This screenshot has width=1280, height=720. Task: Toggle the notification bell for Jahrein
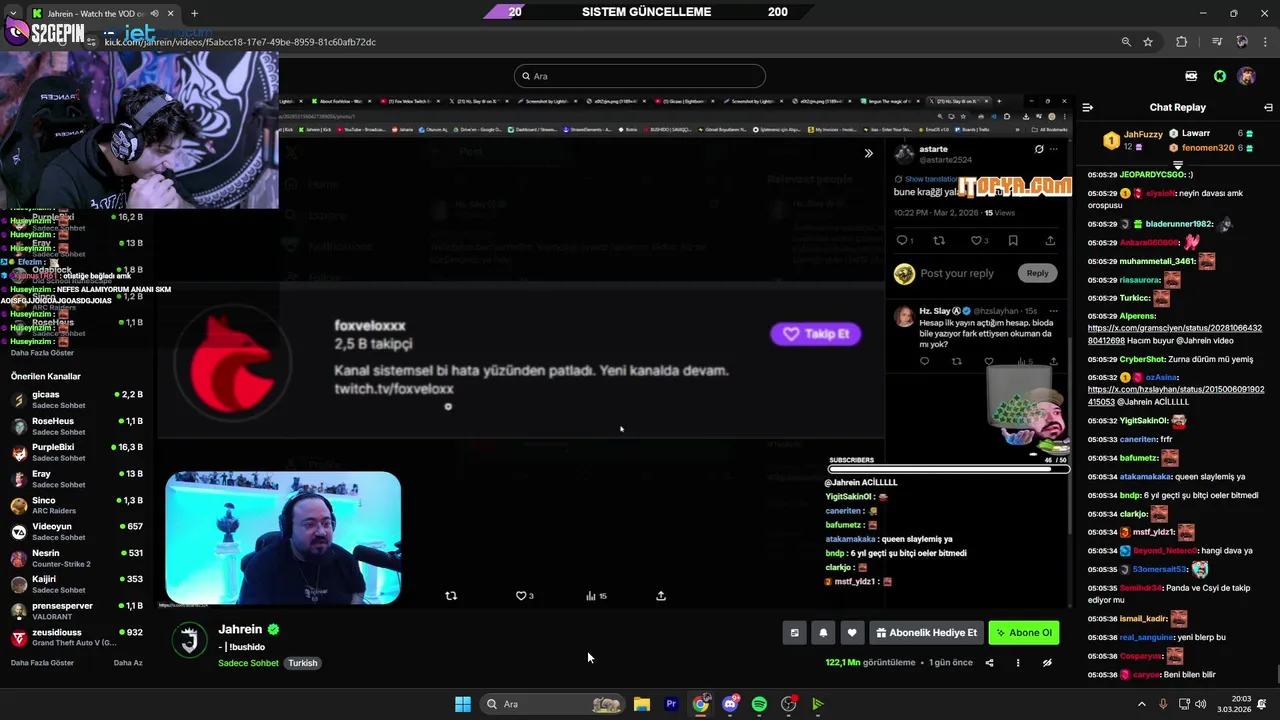pos(823,632)
